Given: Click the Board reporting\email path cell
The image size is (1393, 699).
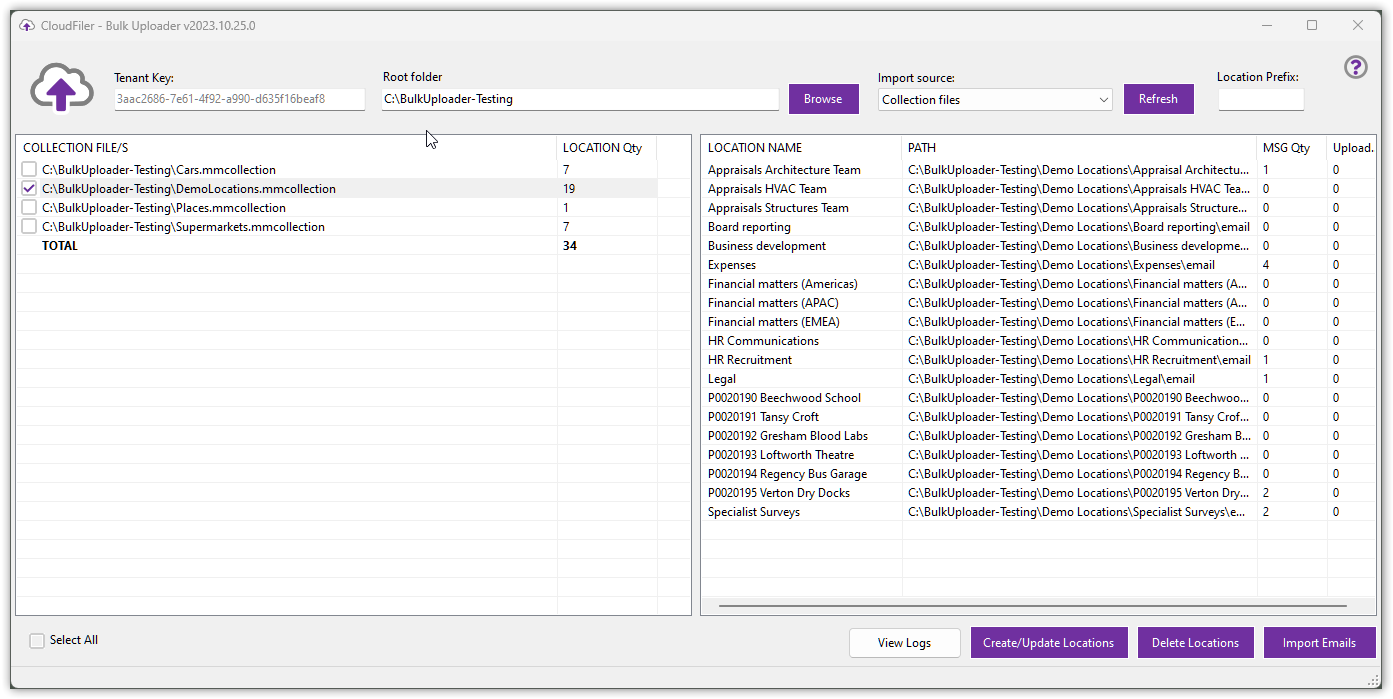Looking at the screenshot, I should point(1079,227).
